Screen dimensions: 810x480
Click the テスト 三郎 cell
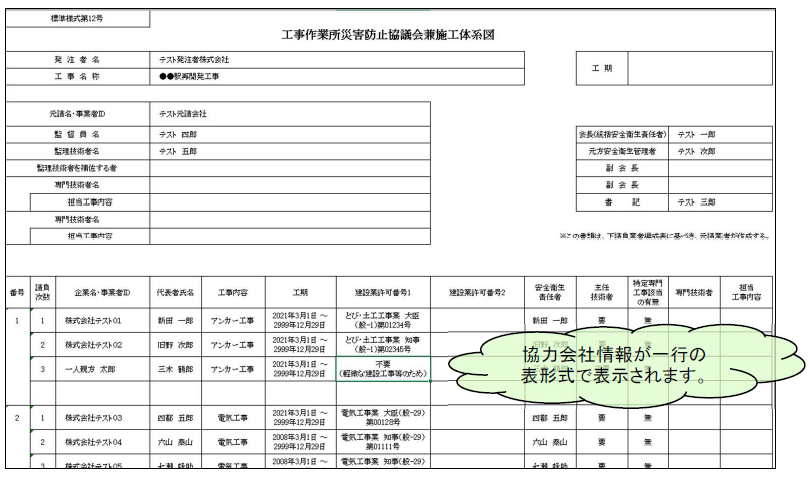(x=720, y=203)
